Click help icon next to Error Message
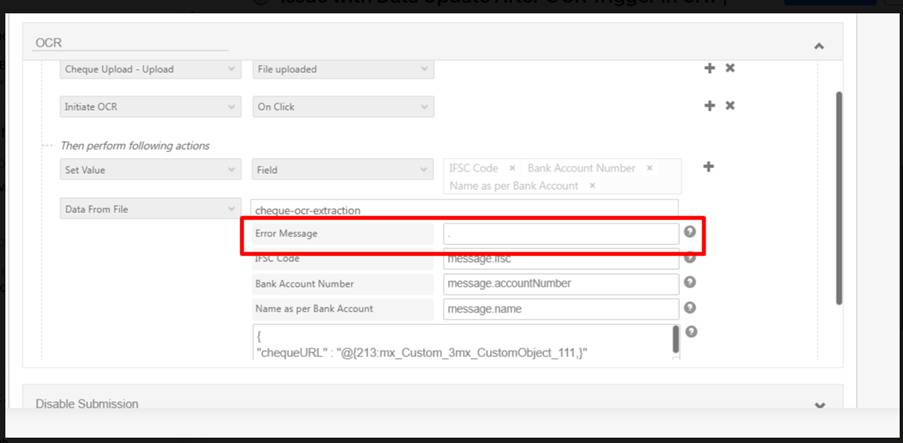The height and width of the screenshot is (443, 903). tap(689, 232)
